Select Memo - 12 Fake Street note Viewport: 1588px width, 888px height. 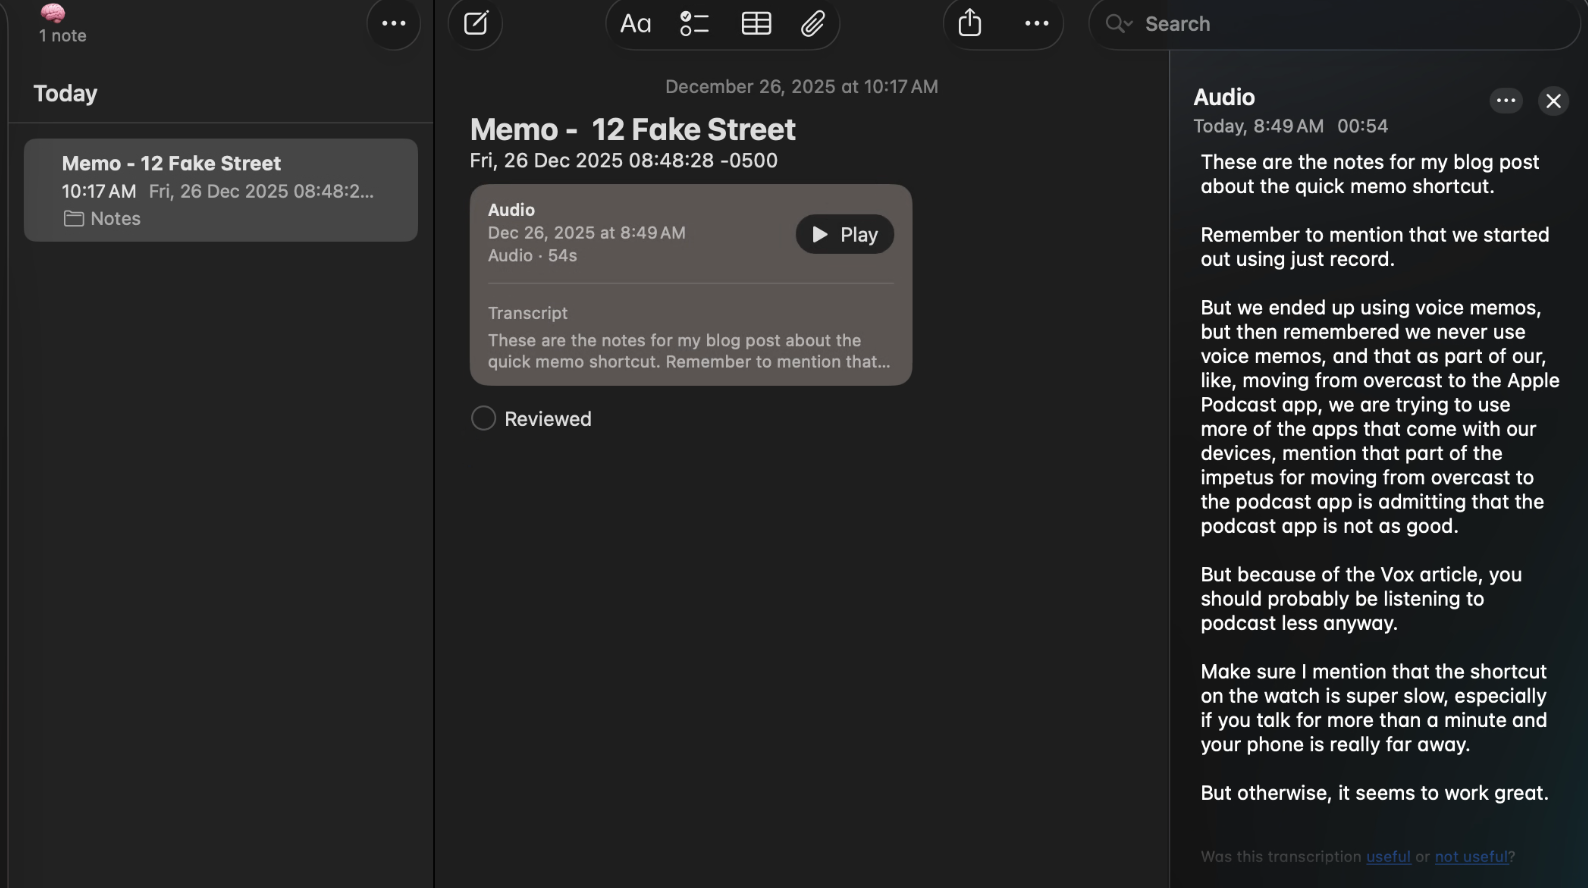pos(221,190)
